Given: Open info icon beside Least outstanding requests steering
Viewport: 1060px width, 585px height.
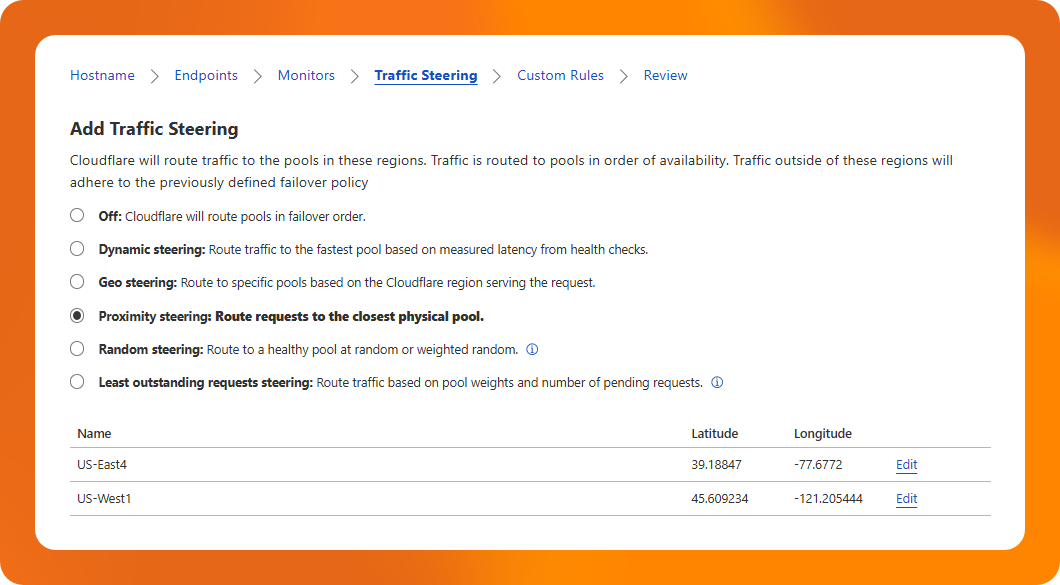Looking at the screenshot, I should point(717,383).
